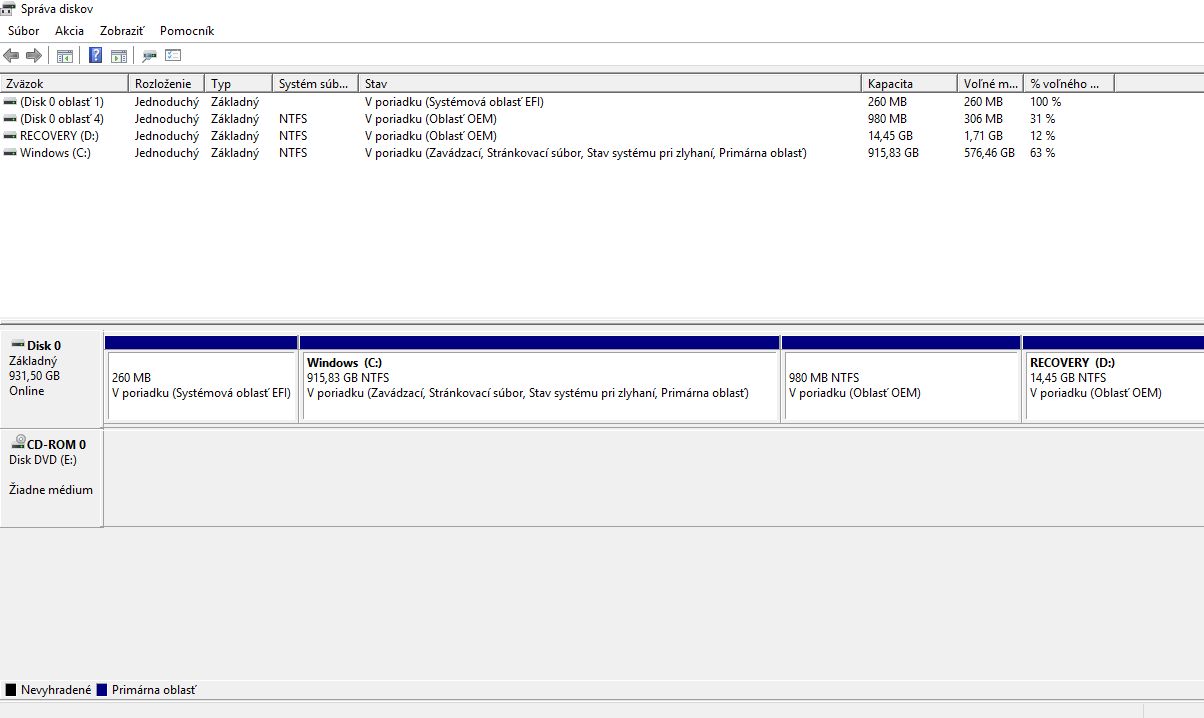Click the drive icon beside (Disk 0 oblasť 4)
Image resolution: width=1204 pixels, height=718 pixels.
point(10,119)
